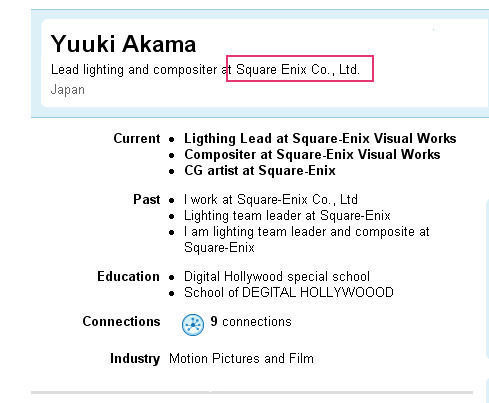Viewport: 489px width, 403px height.
Task: Open CG artist at Square-Enix position
Action: point(260,171)
